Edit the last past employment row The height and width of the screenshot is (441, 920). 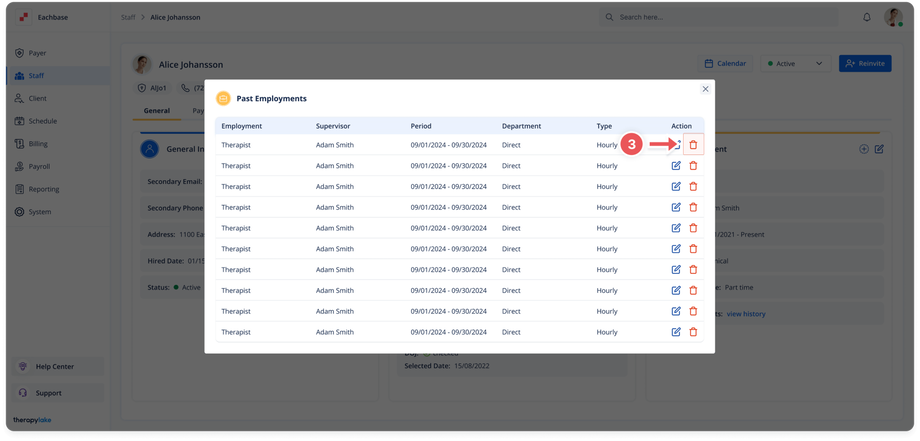pos(676,332)
